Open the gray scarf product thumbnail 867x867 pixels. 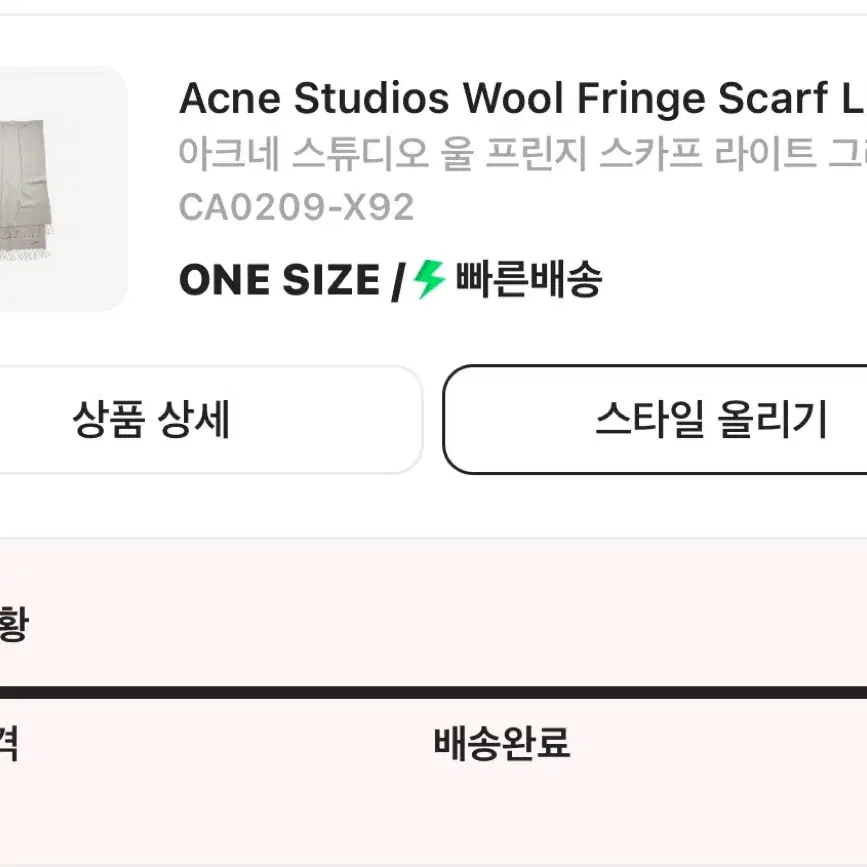tap(26, 190)
